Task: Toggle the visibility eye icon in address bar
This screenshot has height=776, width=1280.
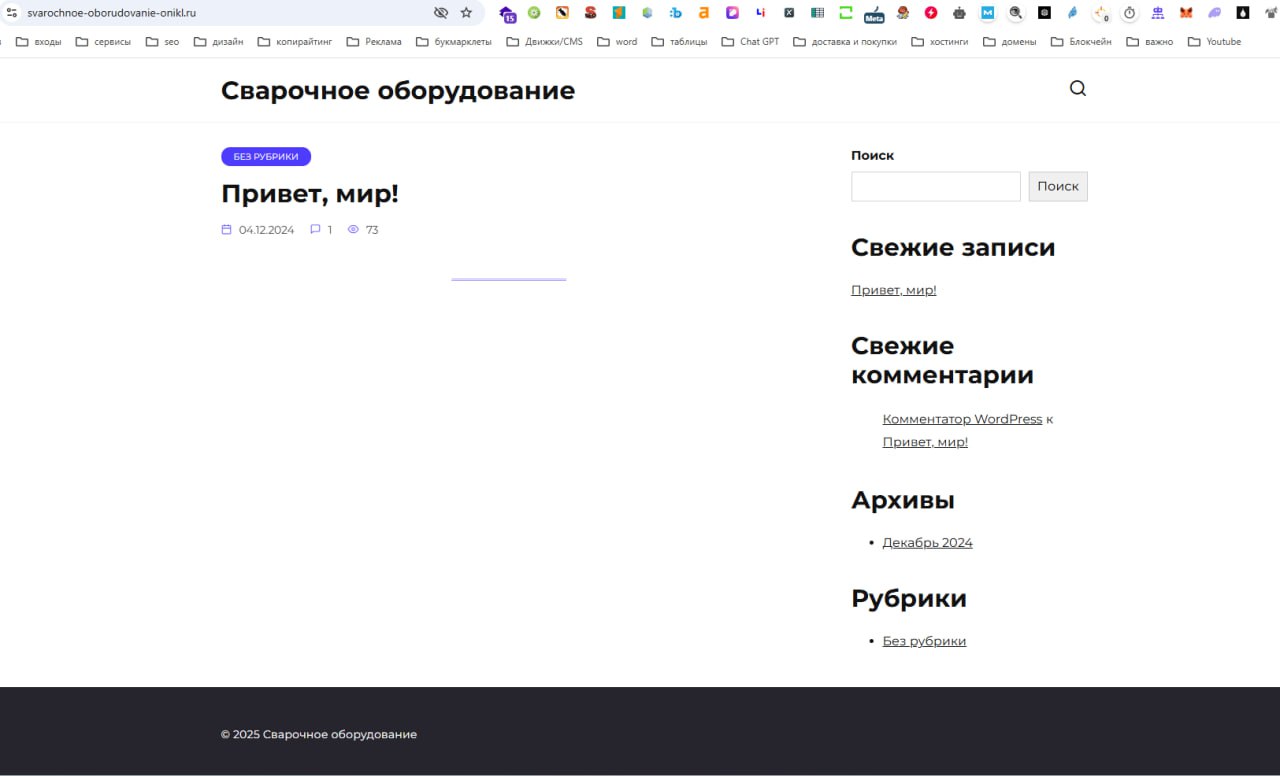Action: 440,13
